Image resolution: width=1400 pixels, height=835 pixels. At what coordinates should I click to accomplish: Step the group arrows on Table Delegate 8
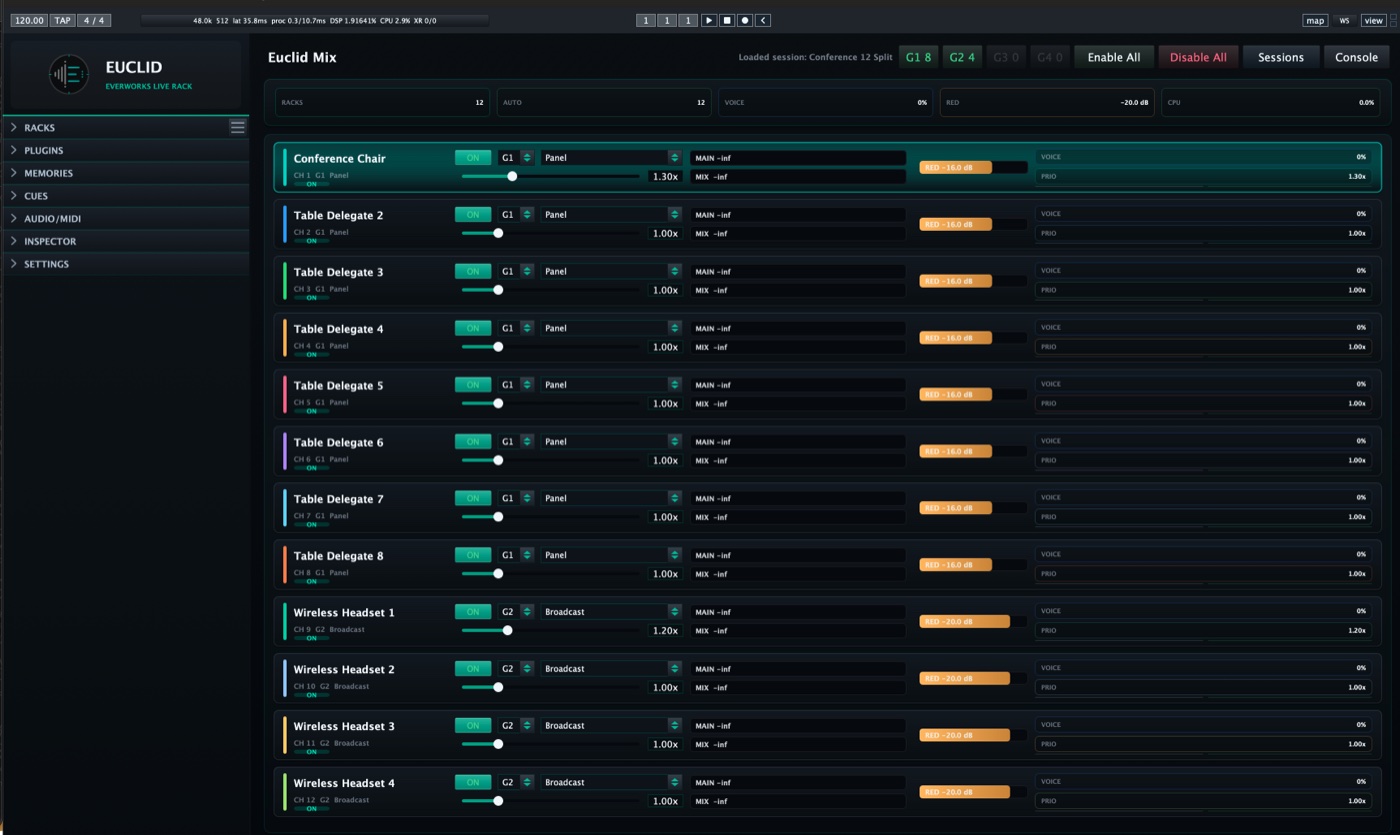[x=527, y=555]
